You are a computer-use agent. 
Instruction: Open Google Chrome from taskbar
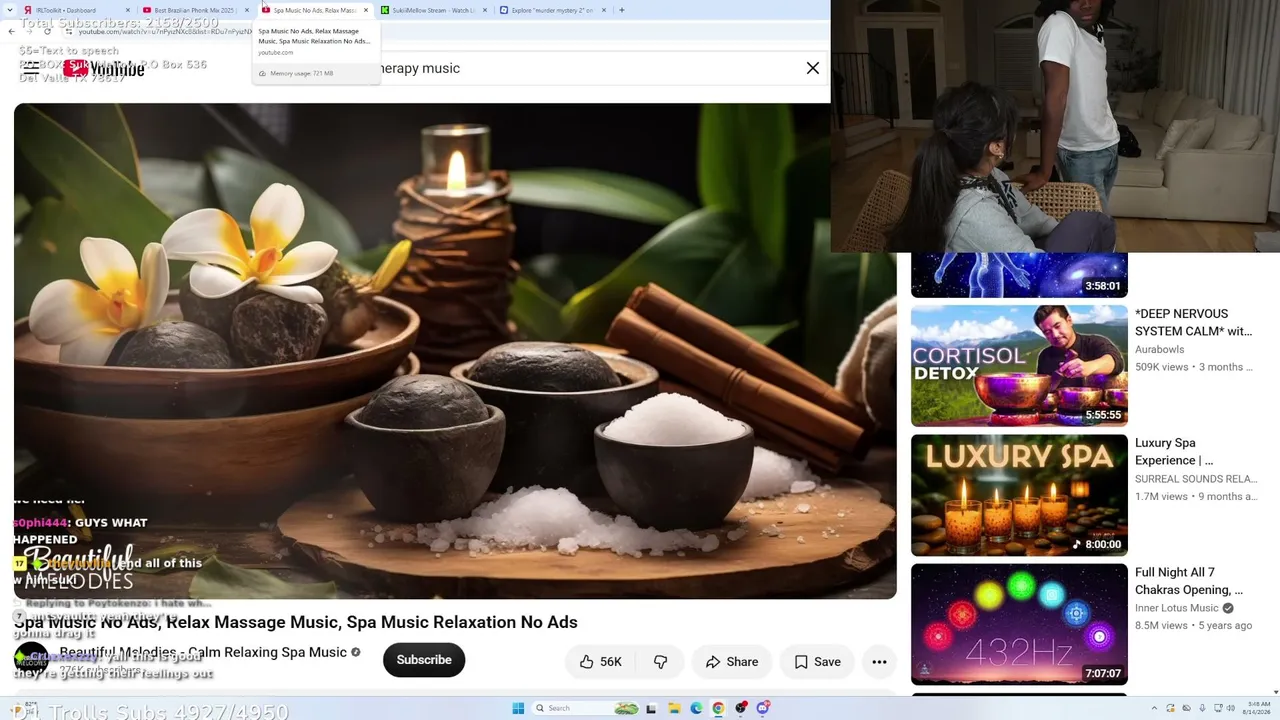[x=718, y=708]
